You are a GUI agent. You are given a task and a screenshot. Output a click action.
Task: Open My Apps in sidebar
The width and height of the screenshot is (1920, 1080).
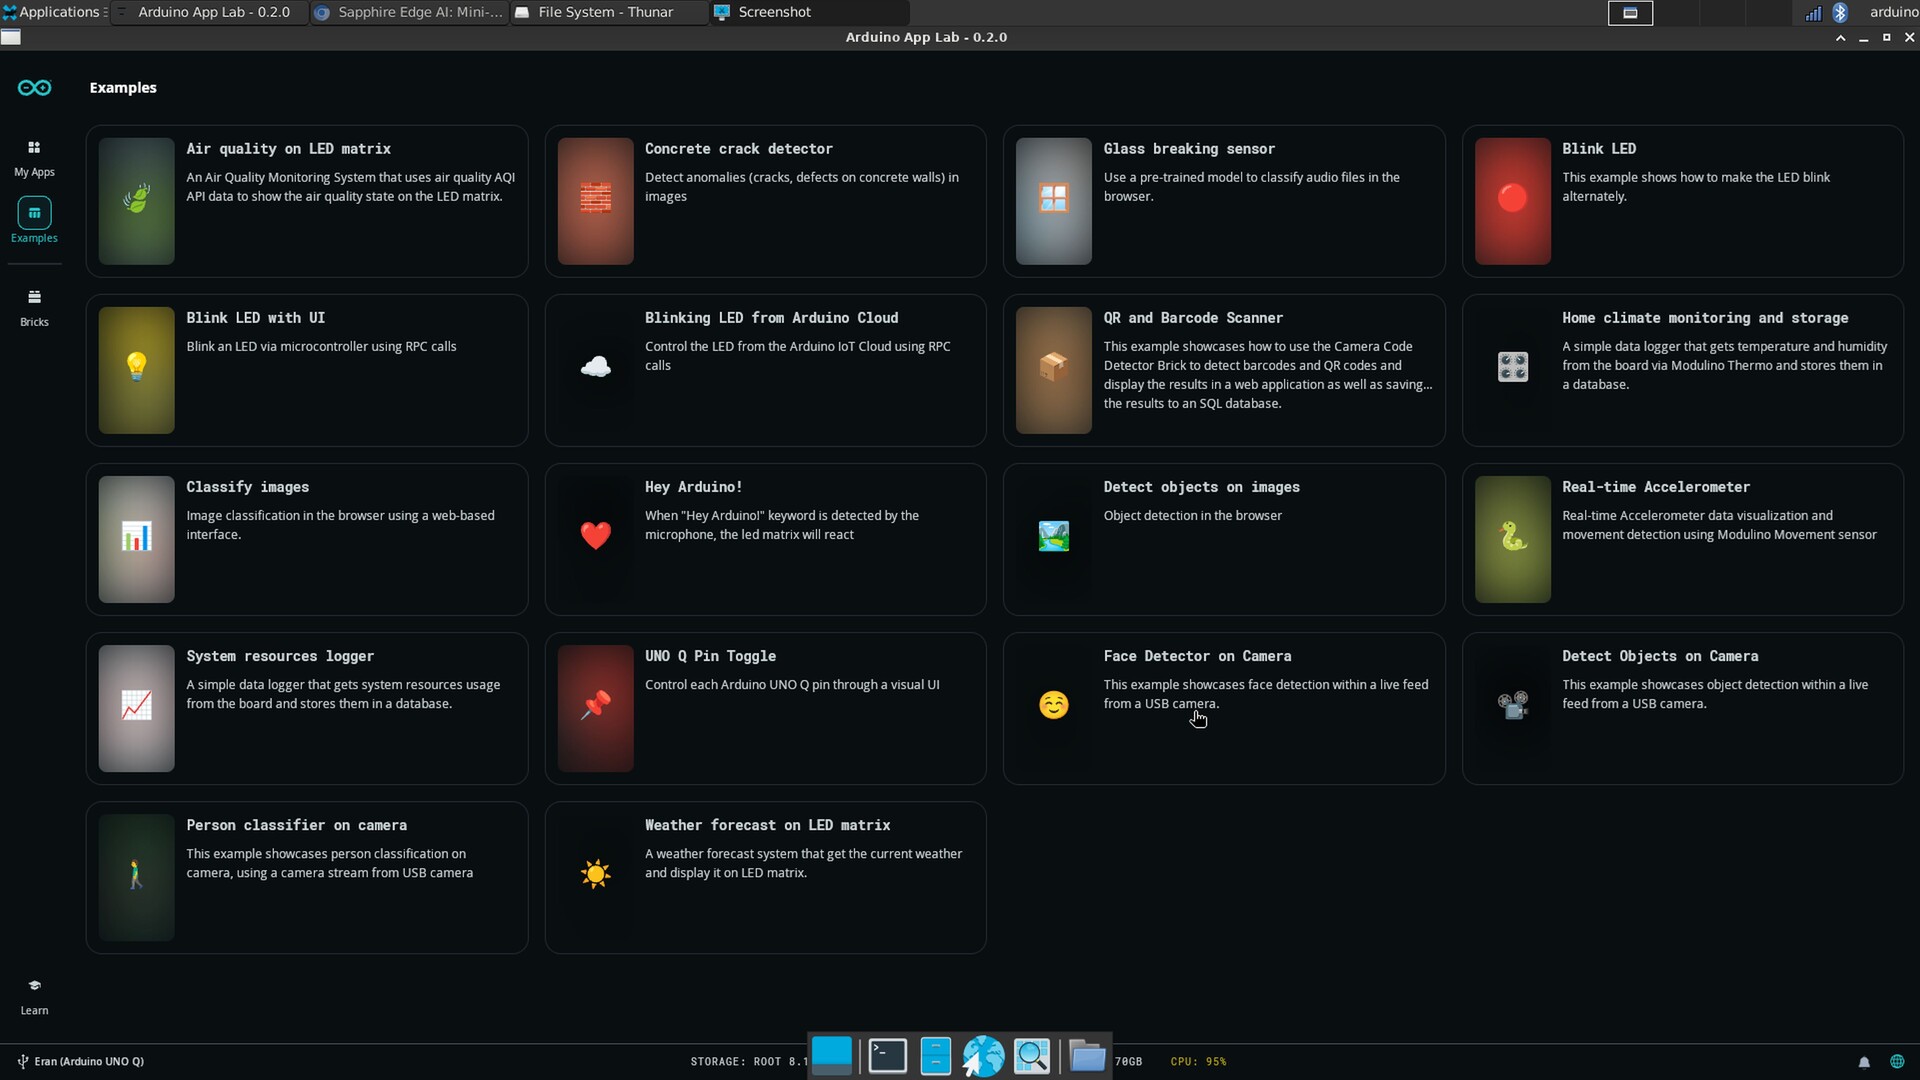(x=34, y=157)
